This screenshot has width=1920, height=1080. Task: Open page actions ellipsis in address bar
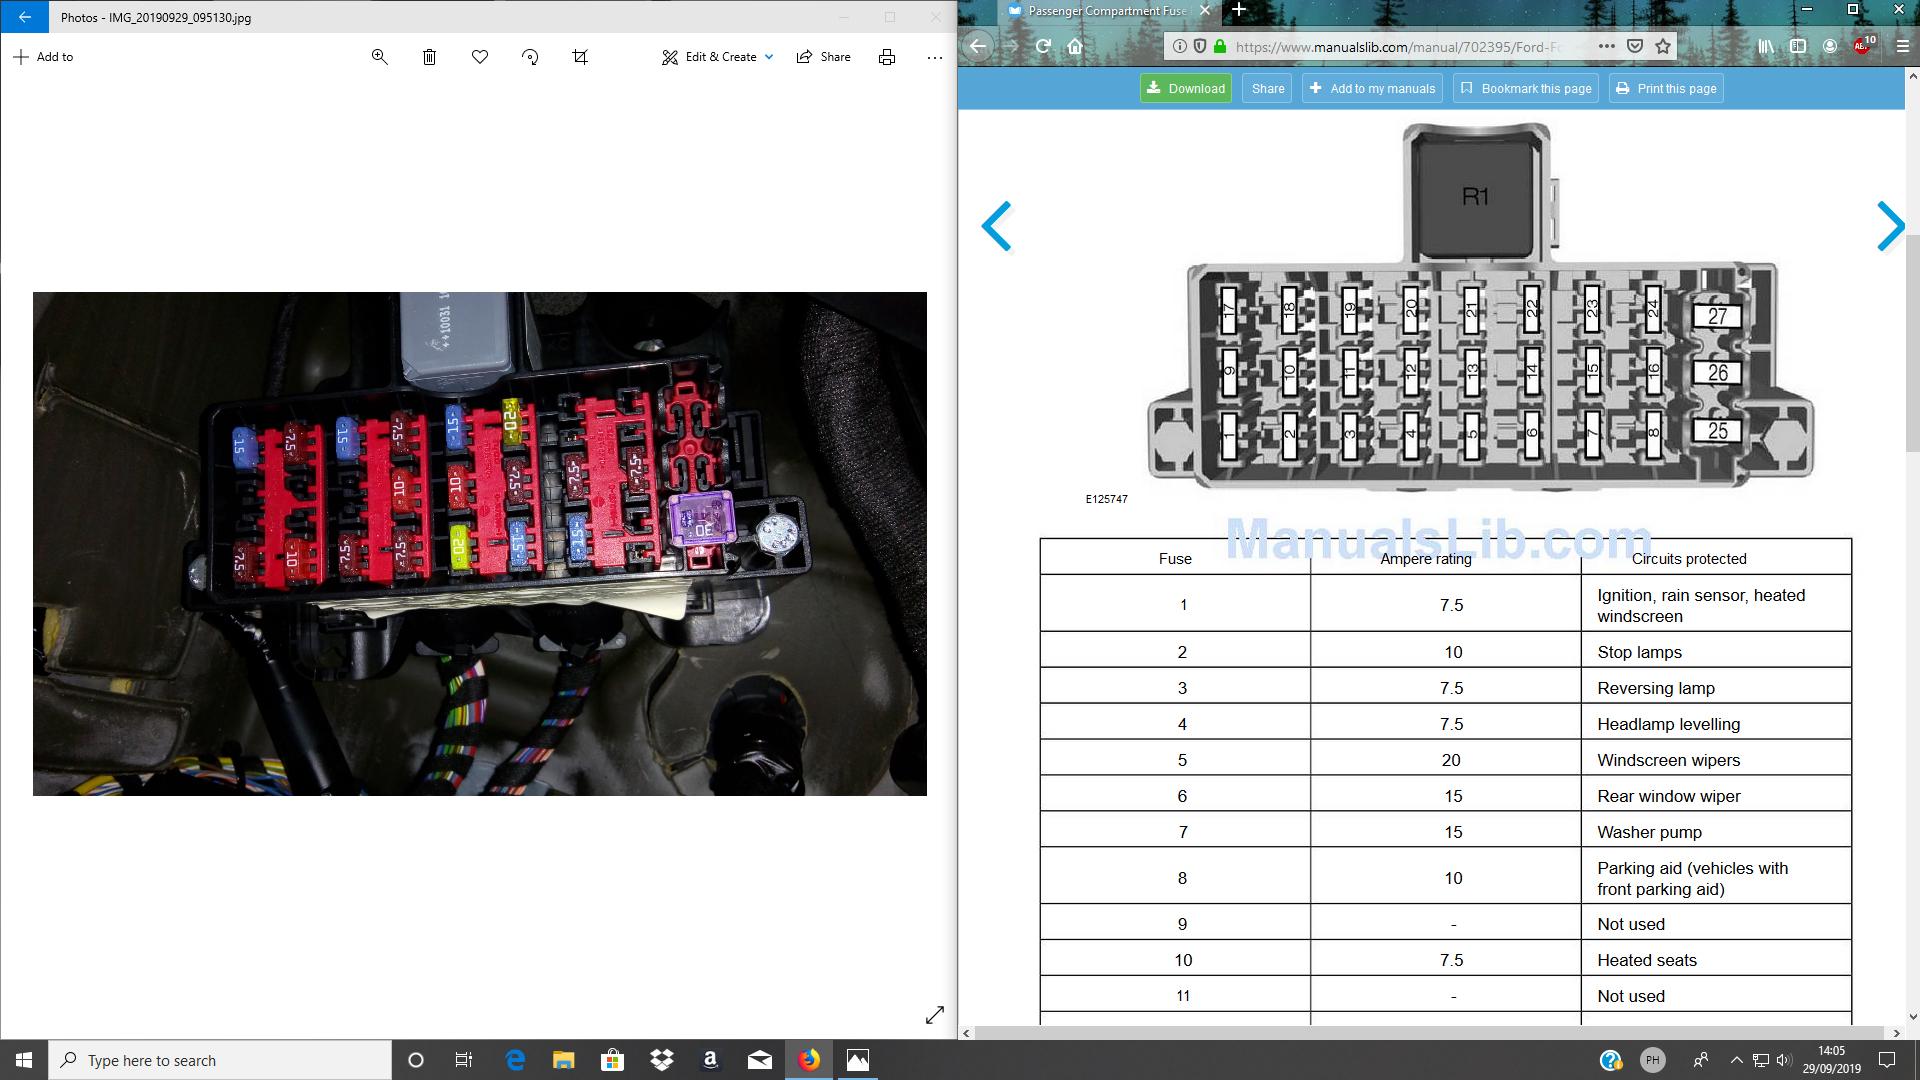1606,46
